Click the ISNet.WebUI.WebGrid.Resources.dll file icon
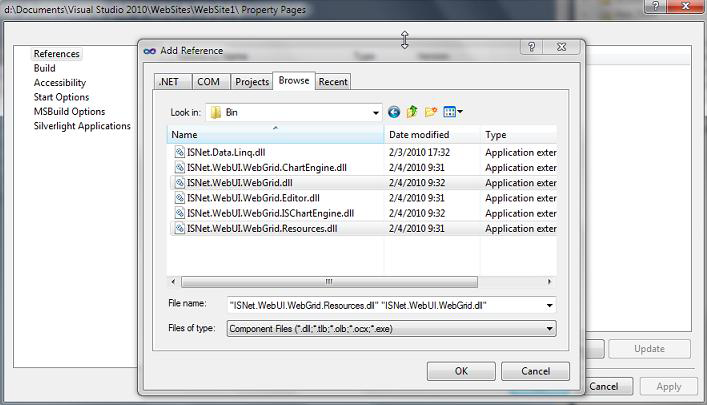The image size is (707, 405). [179, 228]
